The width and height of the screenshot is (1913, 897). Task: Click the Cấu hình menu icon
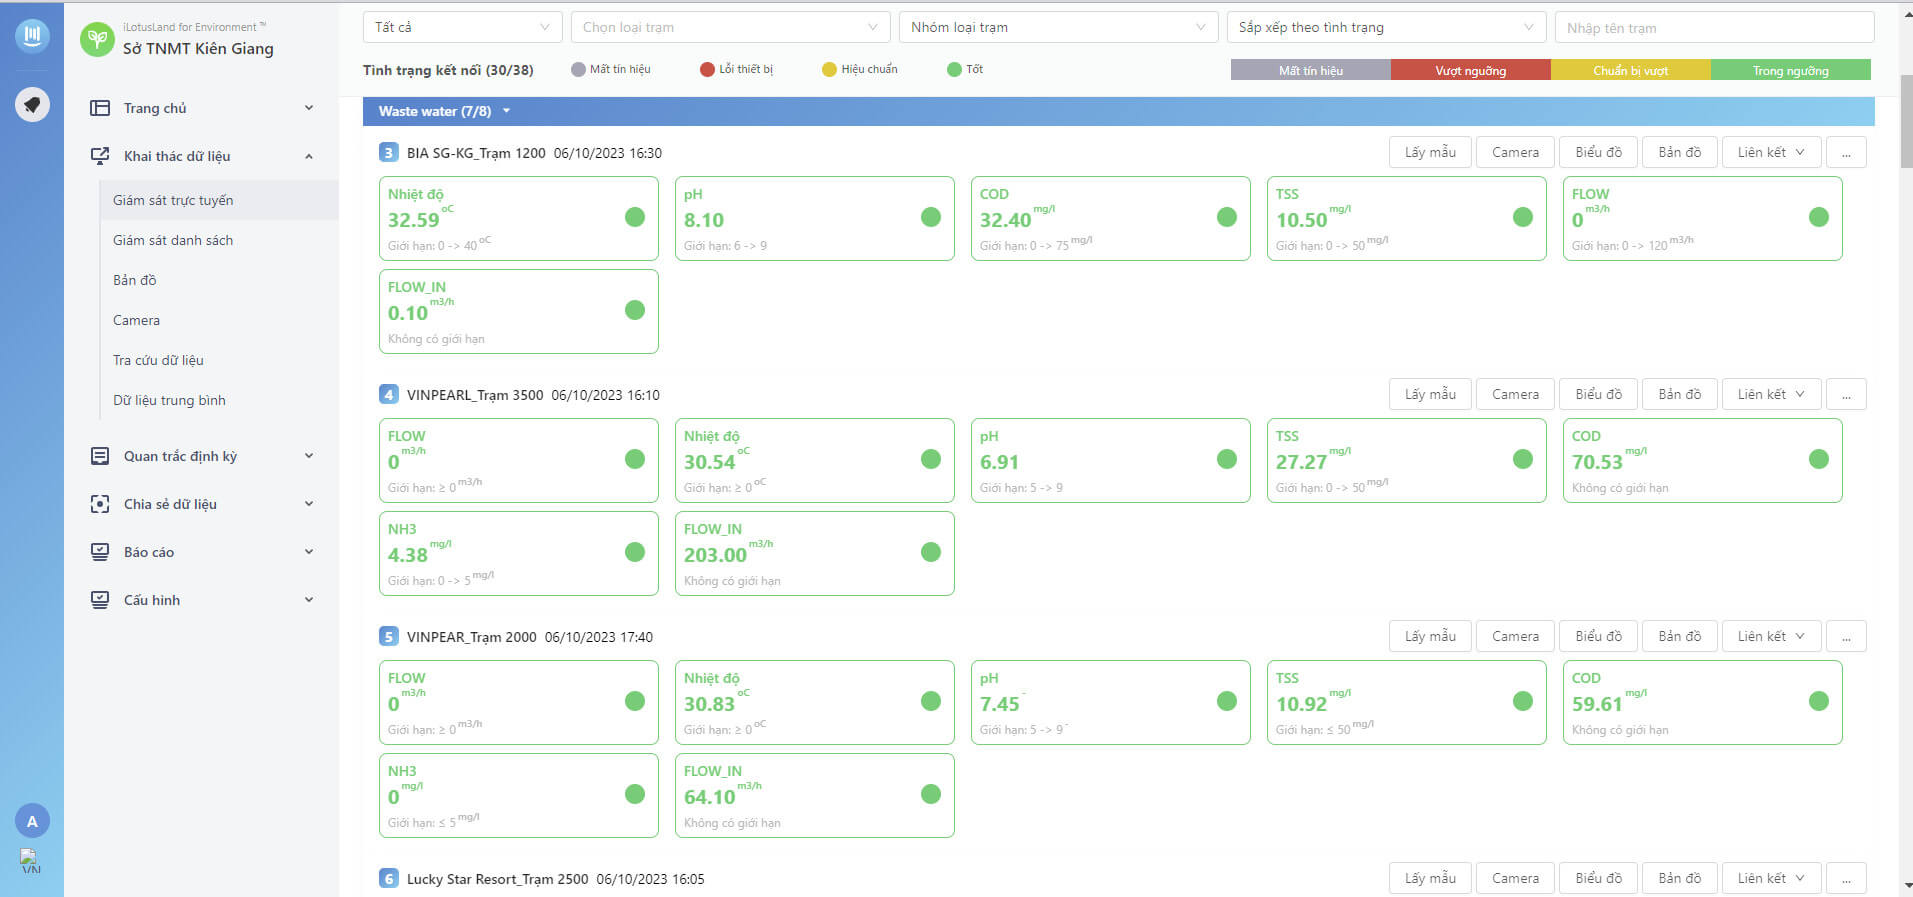click(100, 600)
